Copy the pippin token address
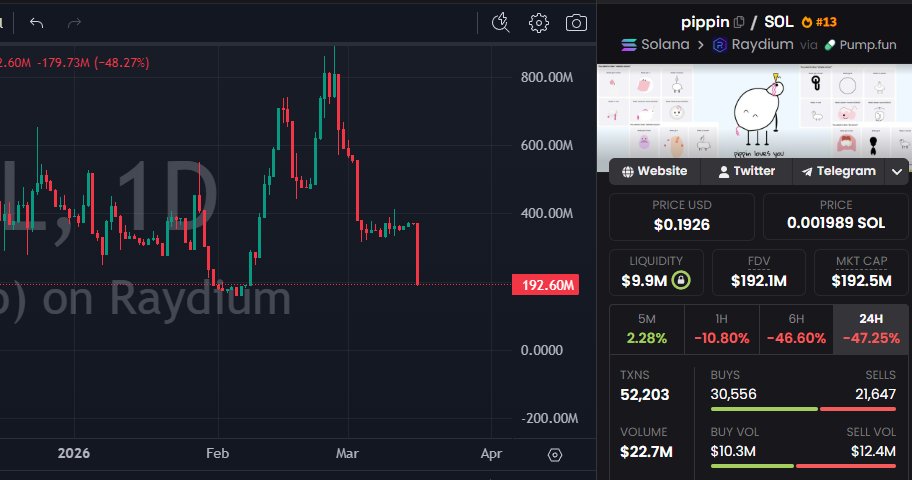Screen dimensions: 912x480 (739, 22)
